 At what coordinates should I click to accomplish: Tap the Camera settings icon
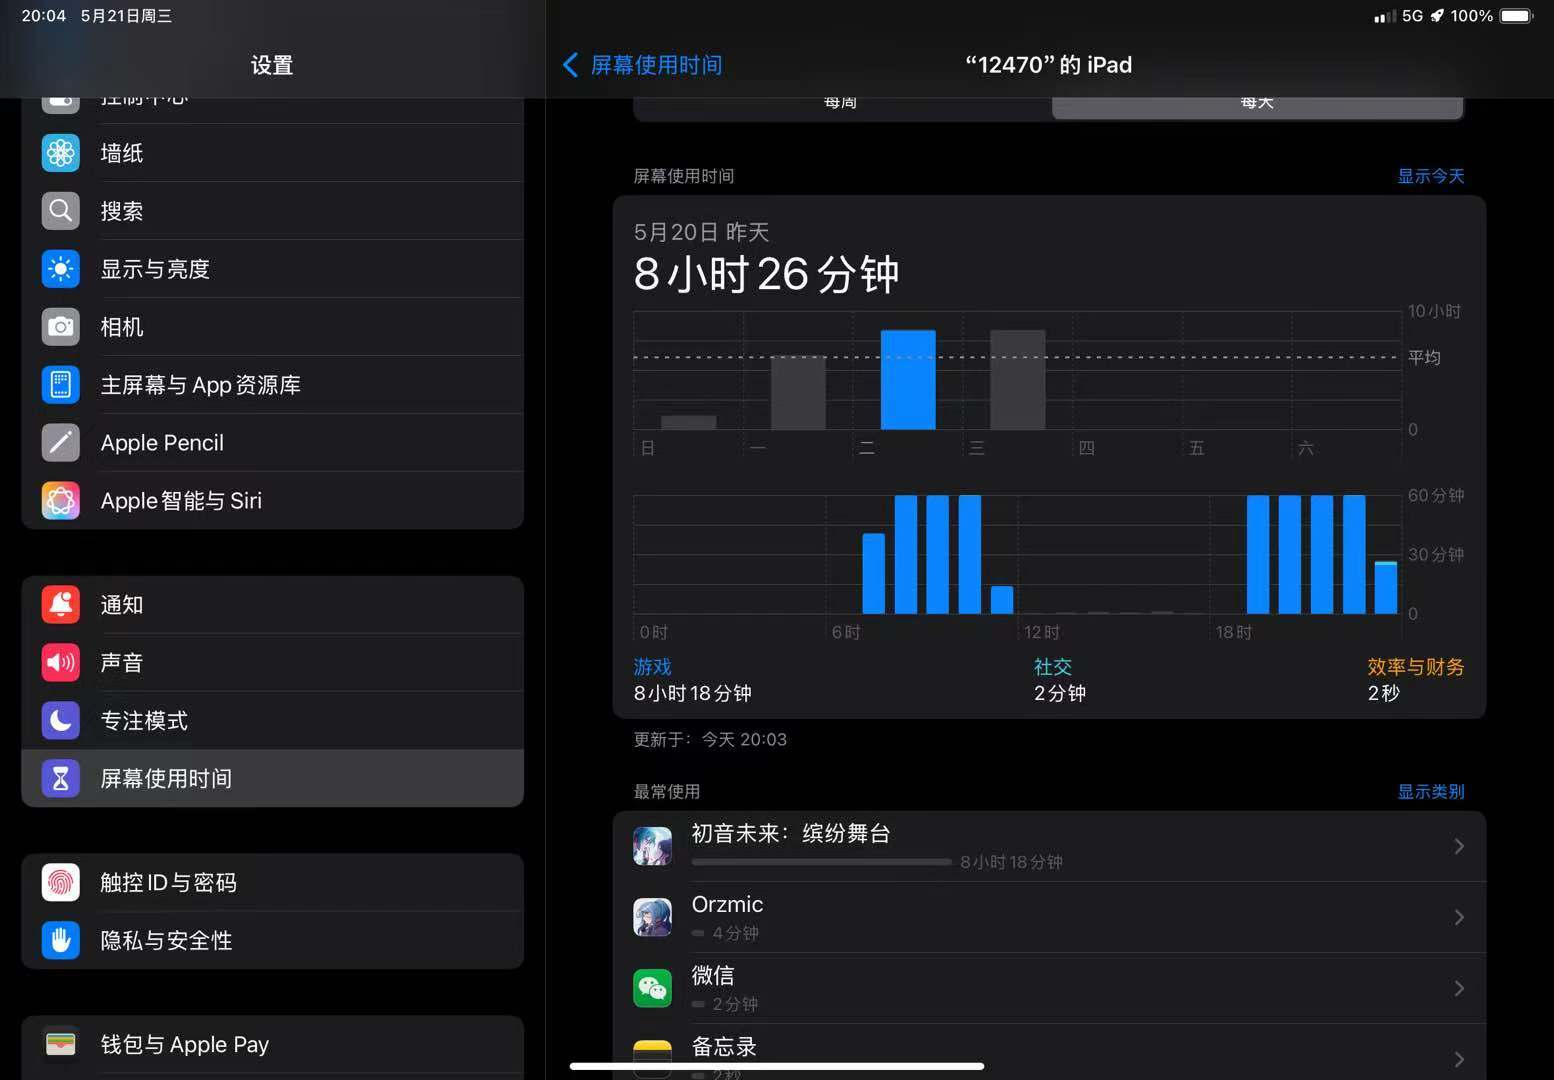click(x=61, y=327)
